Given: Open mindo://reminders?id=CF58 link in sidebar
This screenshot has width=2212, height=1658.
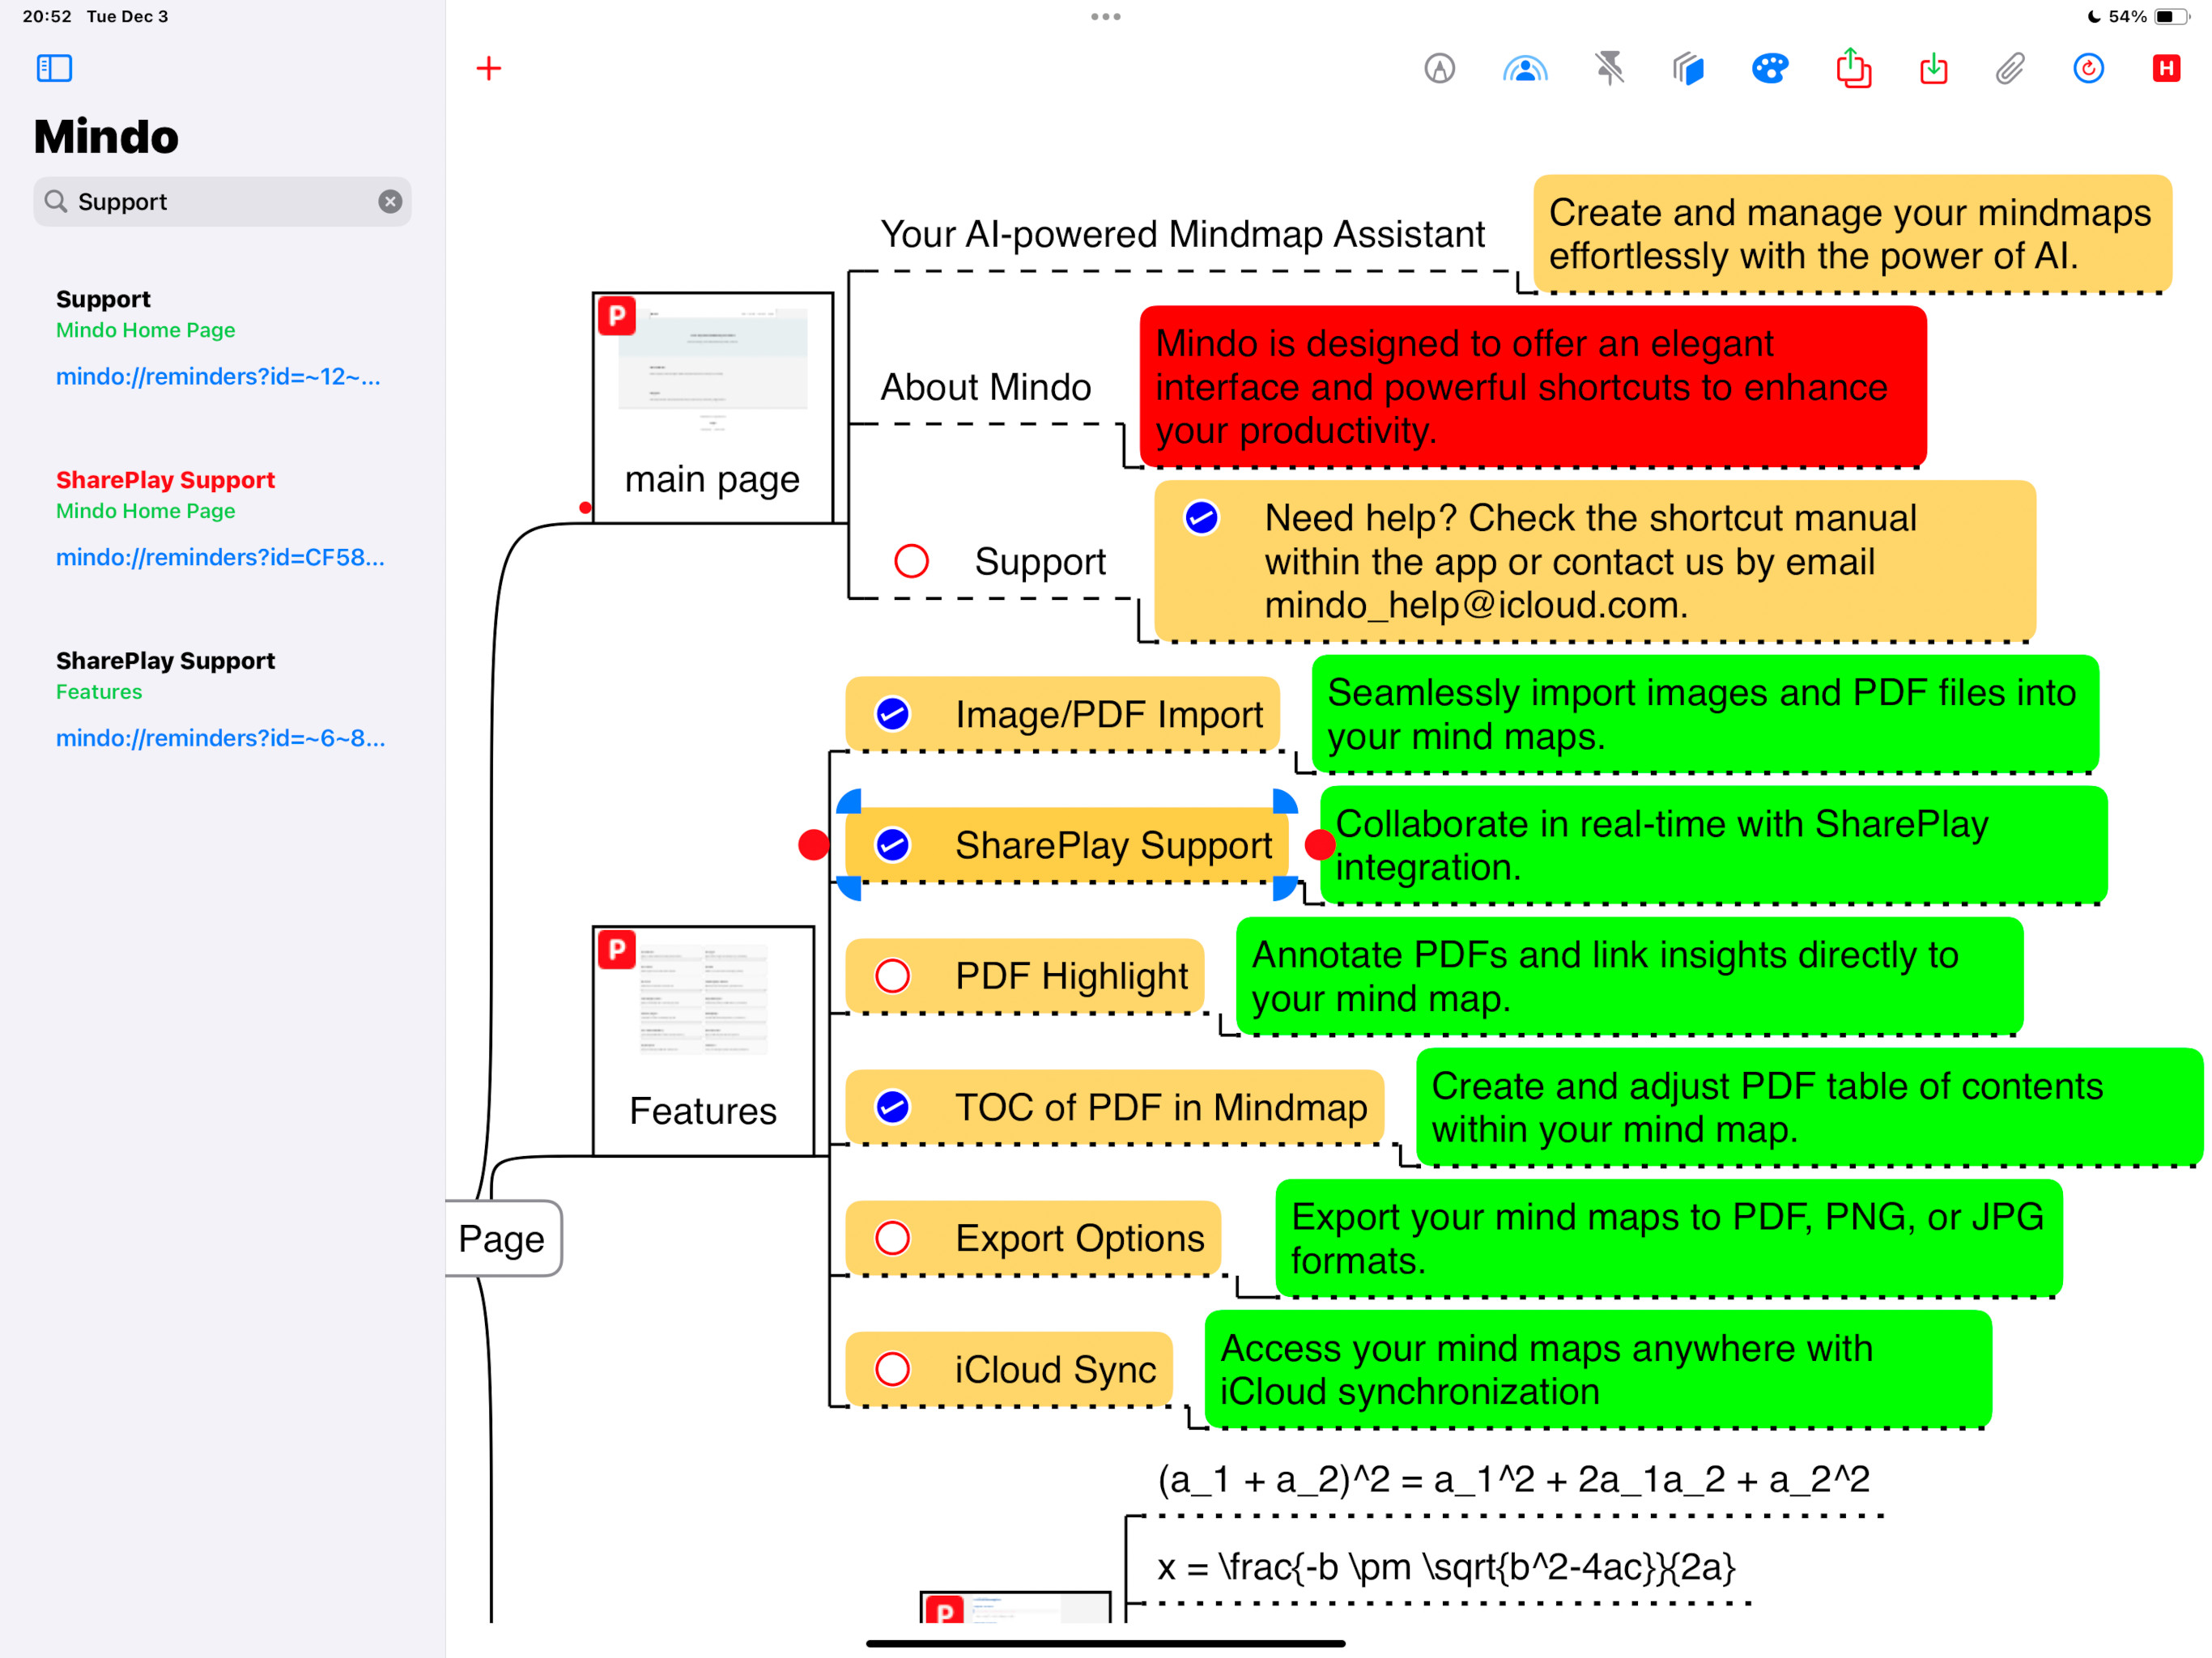Looking at the screenshot, I should click(220, 557).
